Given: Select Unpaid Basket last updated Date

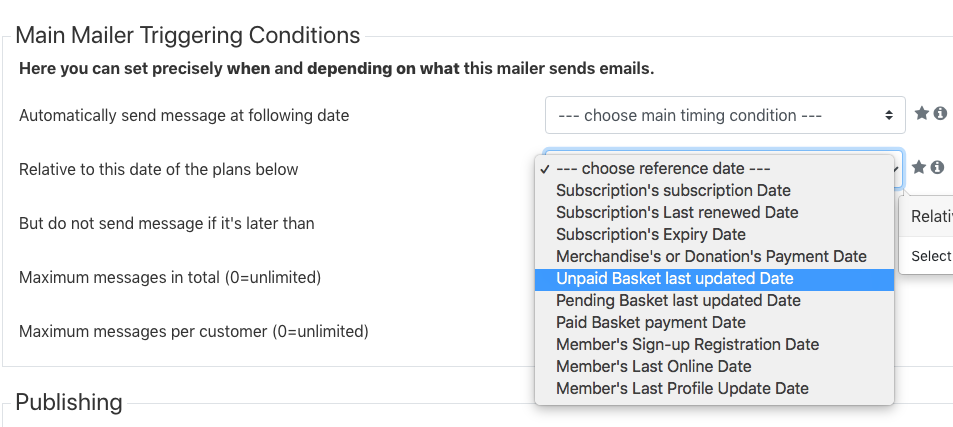Looking at the screenshot, I should [714, 278].
